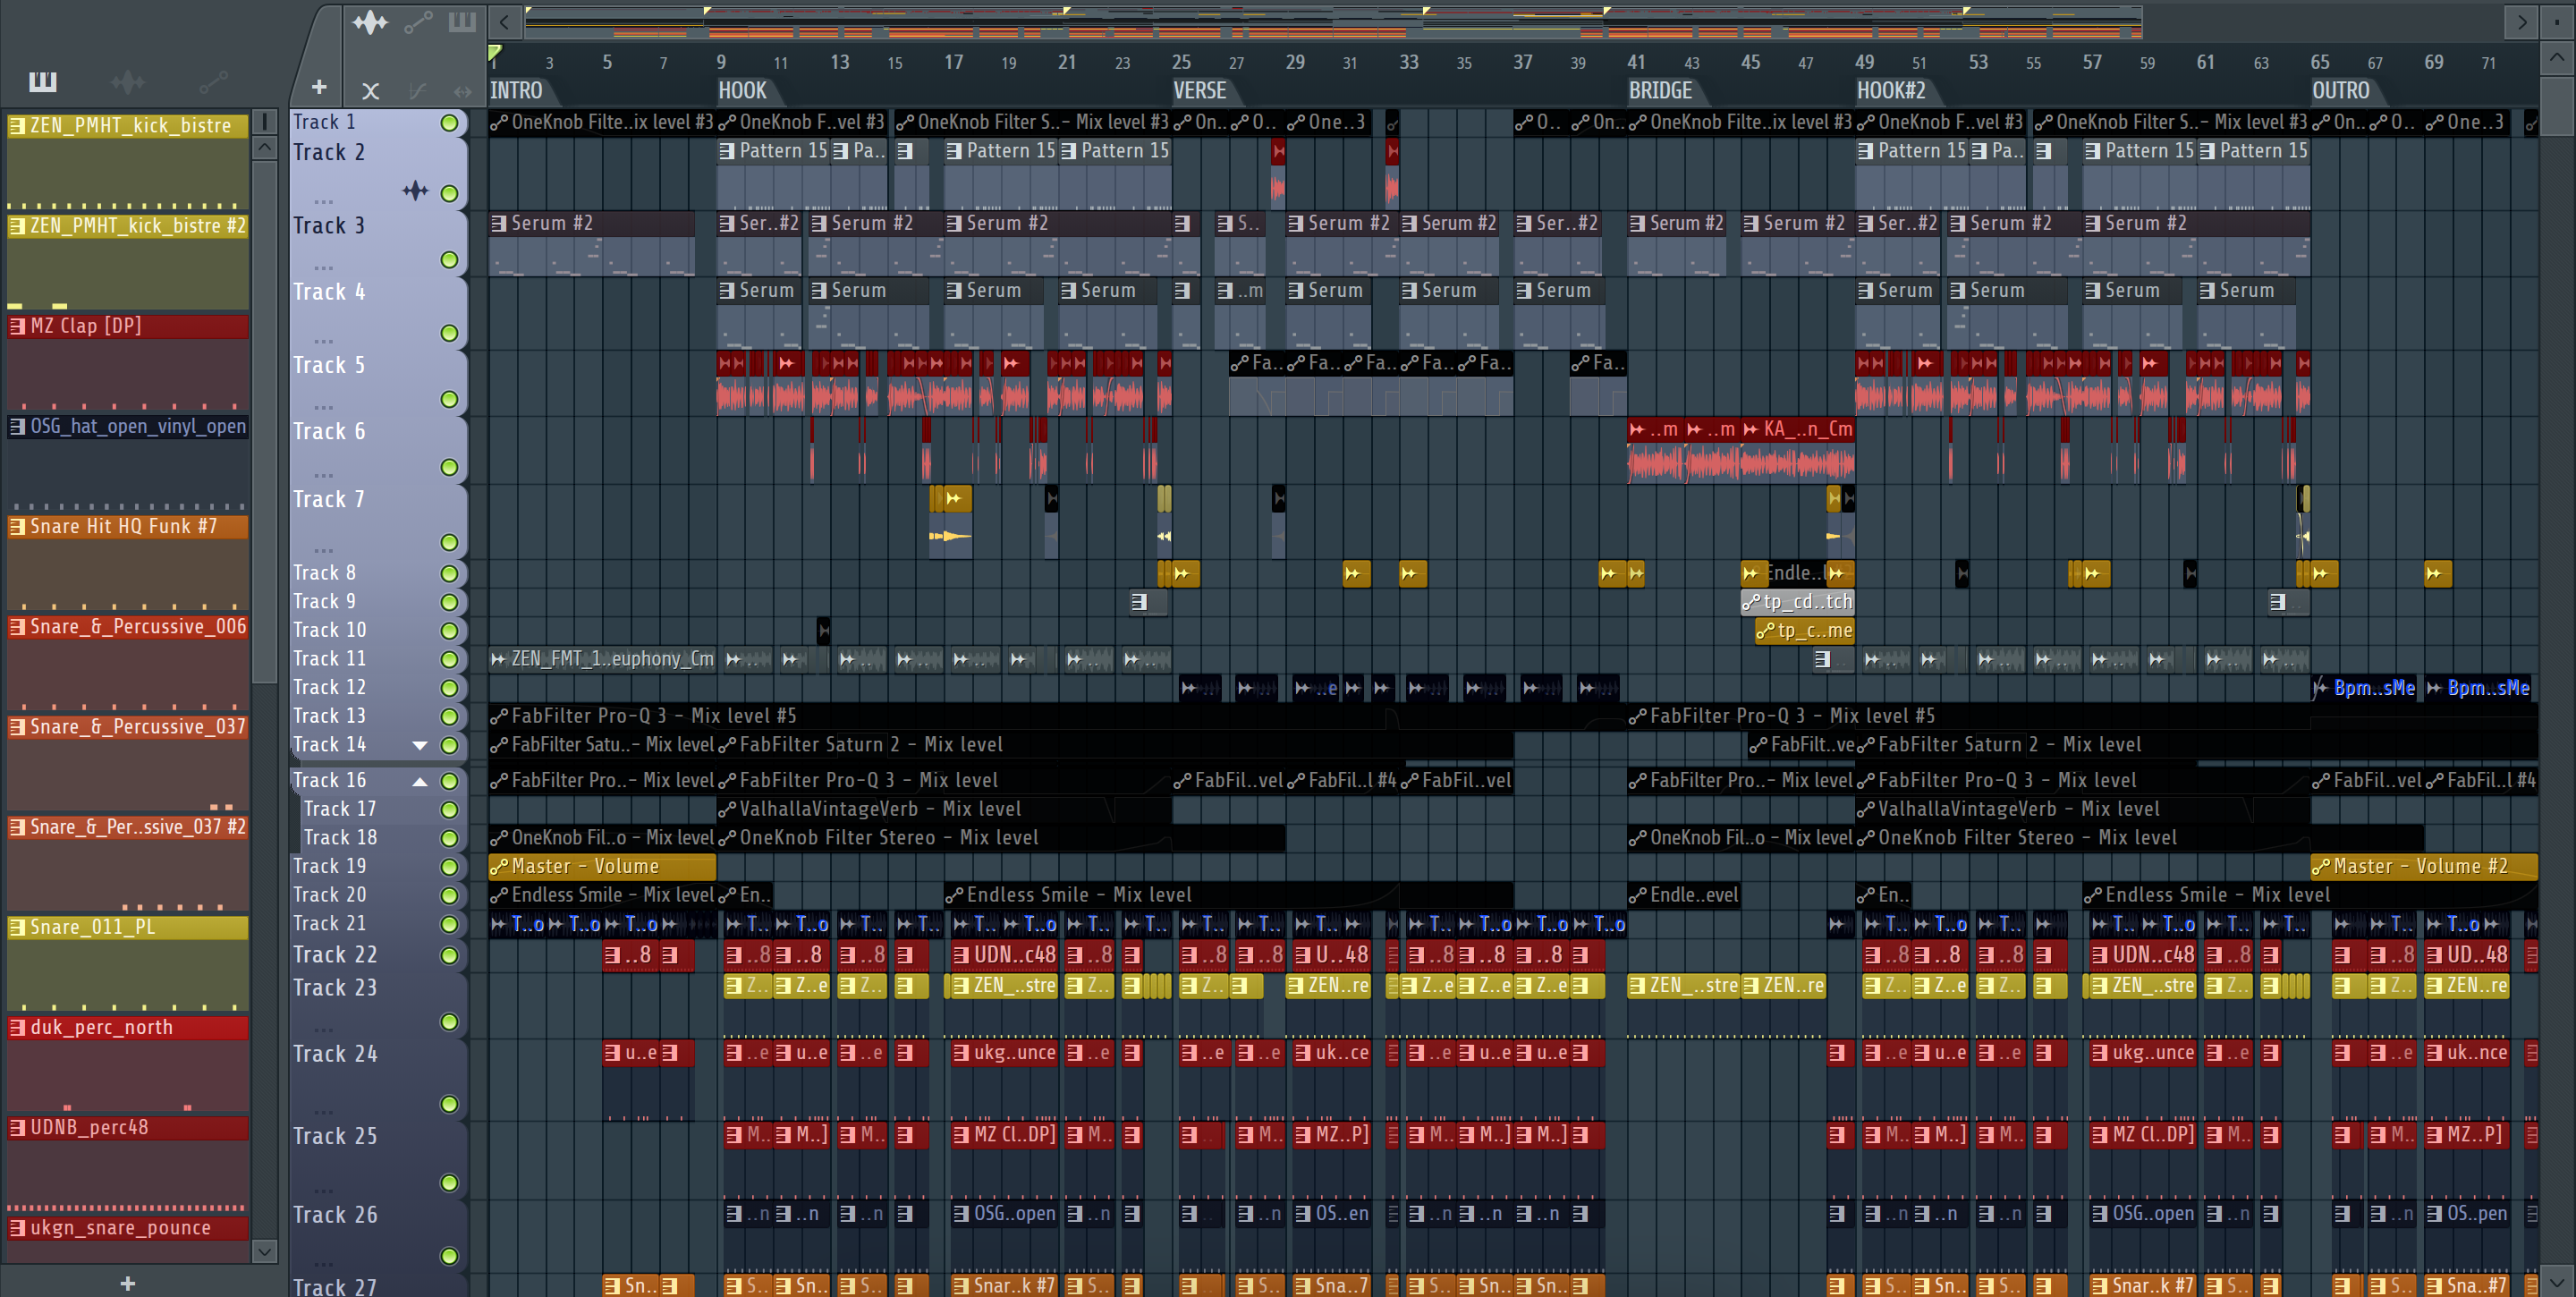Click the automation clip filter icon in picker

click(213, 81)
